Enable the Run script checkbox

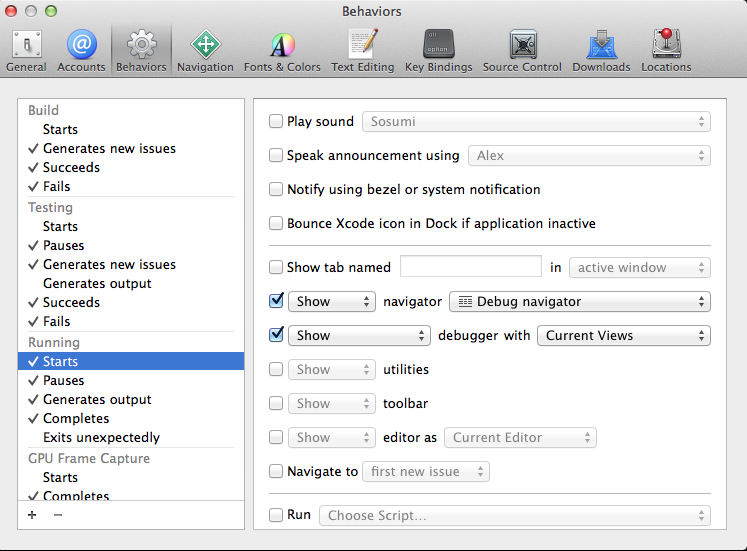tap(276, 515)
